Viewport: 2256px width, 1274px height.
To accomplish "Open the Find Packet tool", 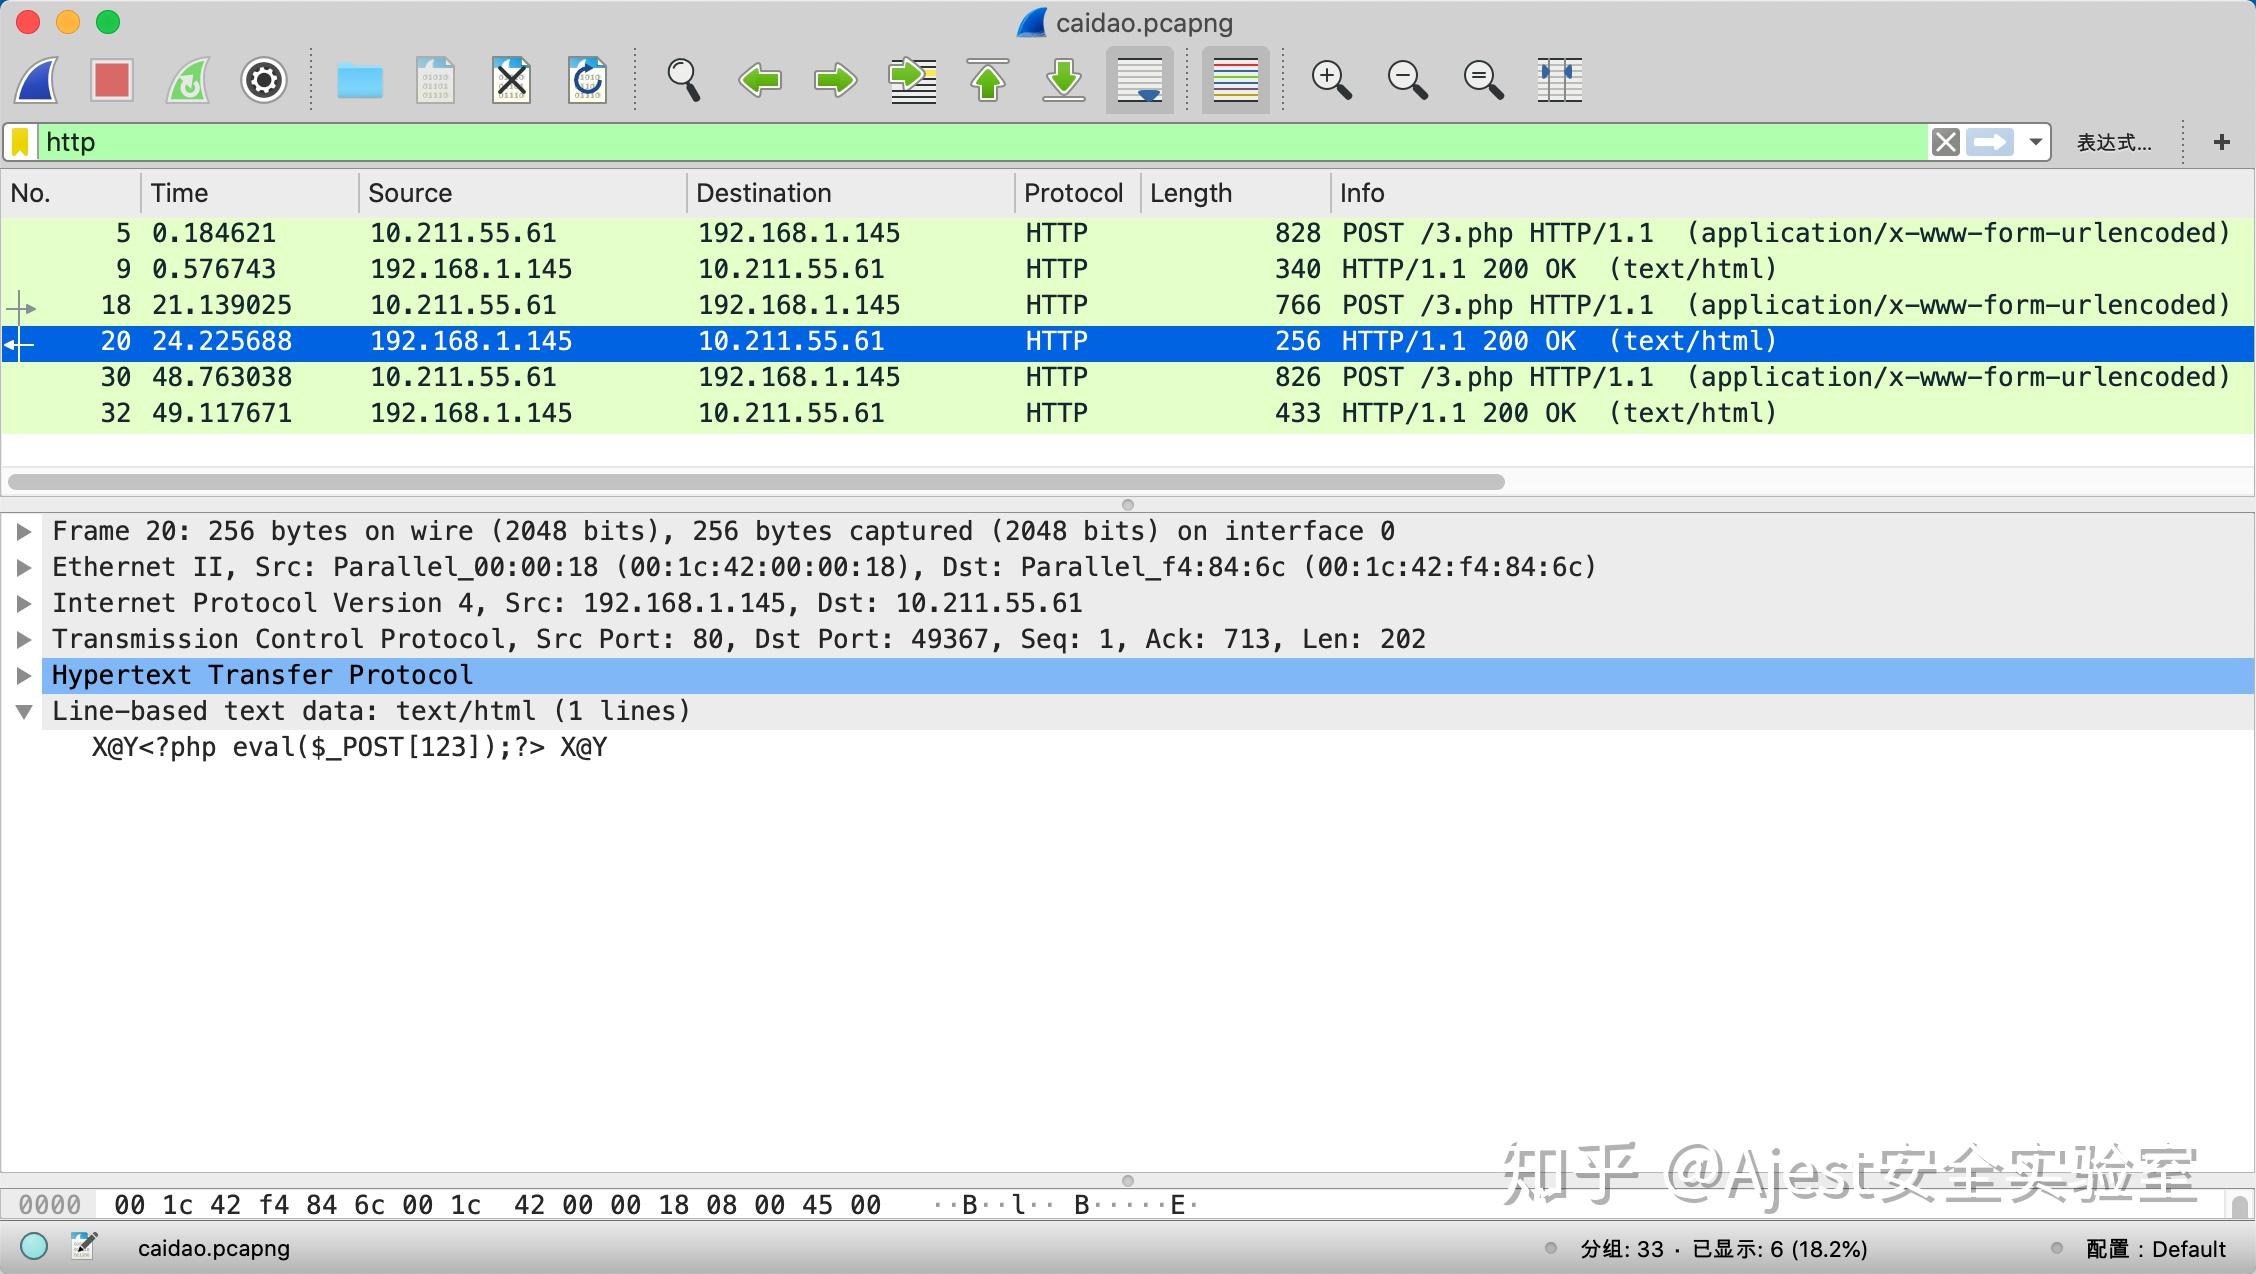I will [683, 80].
